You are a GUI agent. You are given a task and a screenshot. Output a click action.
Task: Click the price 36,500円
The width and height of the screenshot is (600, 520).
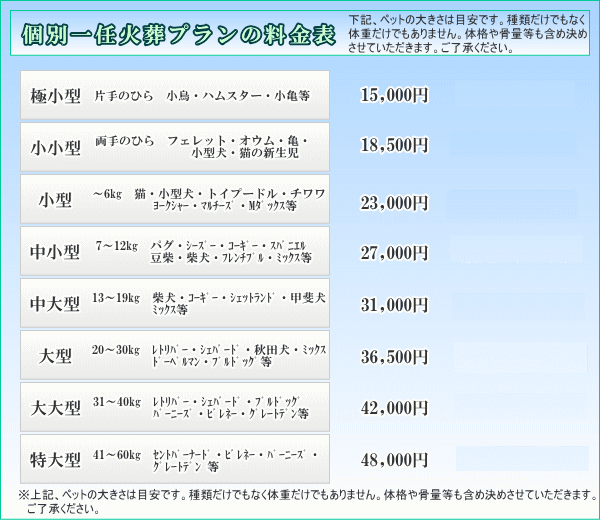click(395, 357)
